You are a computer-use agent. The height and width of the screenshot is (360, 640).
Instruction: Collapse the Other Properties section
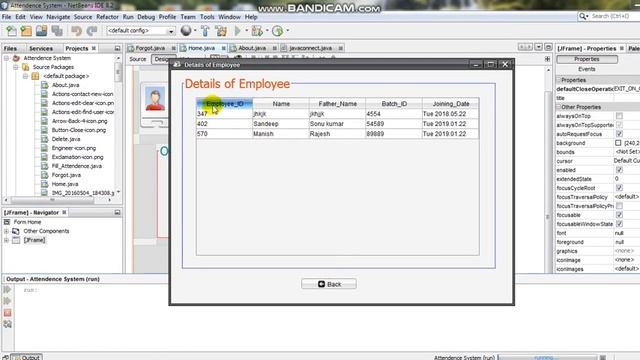coord(558,107)
